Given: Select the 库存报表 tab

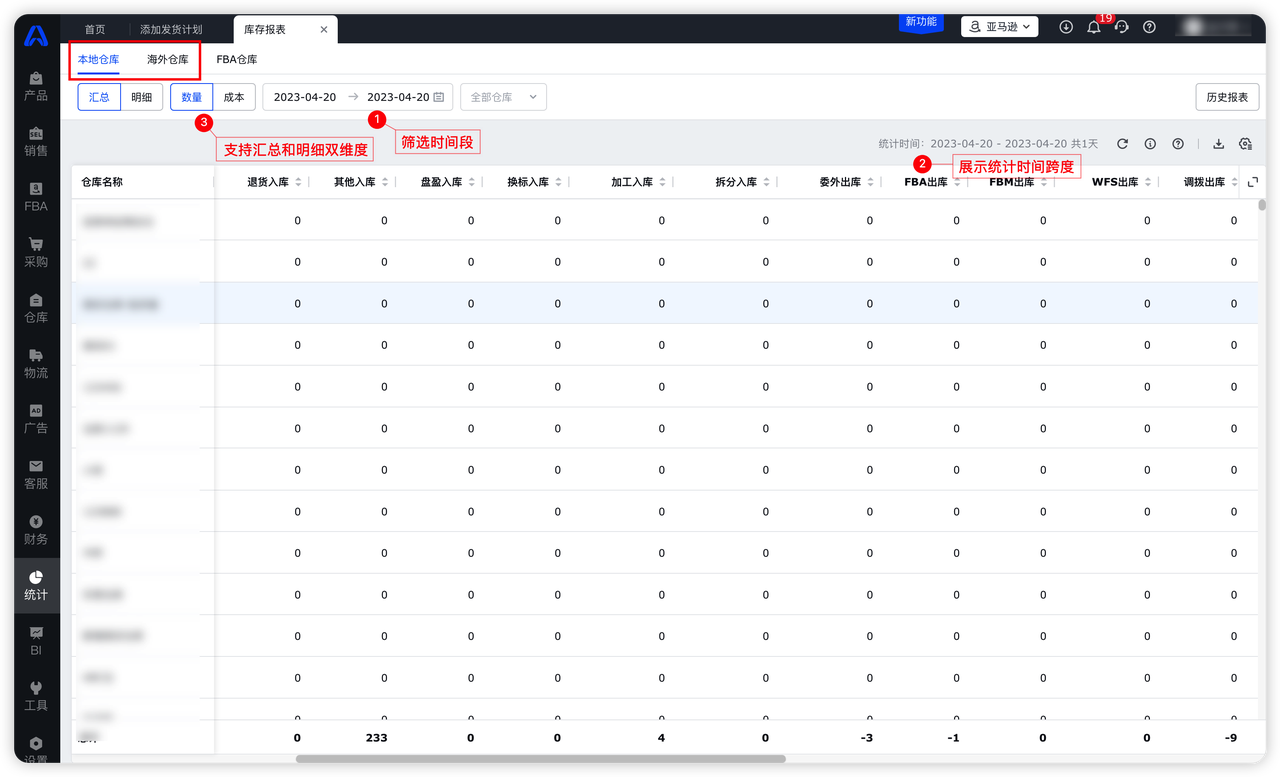Looking at the screenshot, I should click(265, 30).
